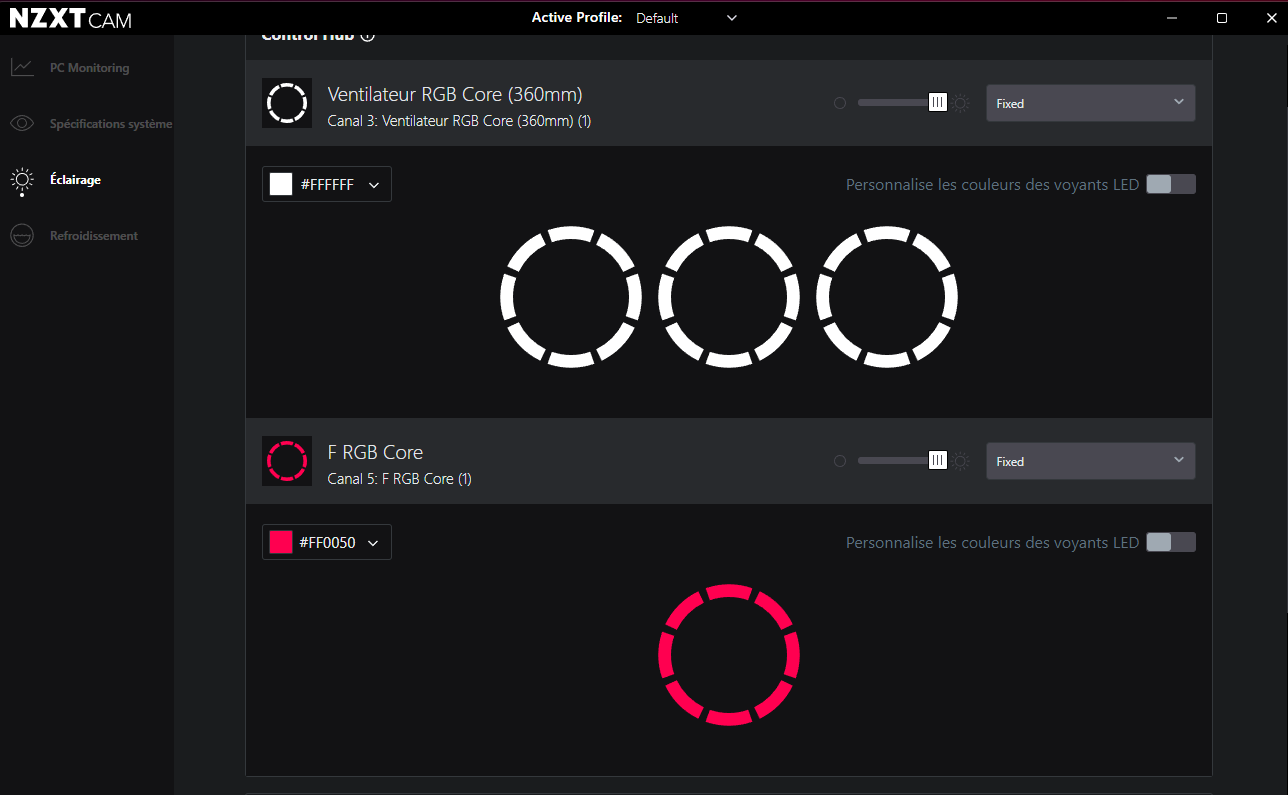Click the Éclairage sun icon in sidebar
This screenshot has width=1288, height=795.
pyautogui.click(x=22, y=180)
